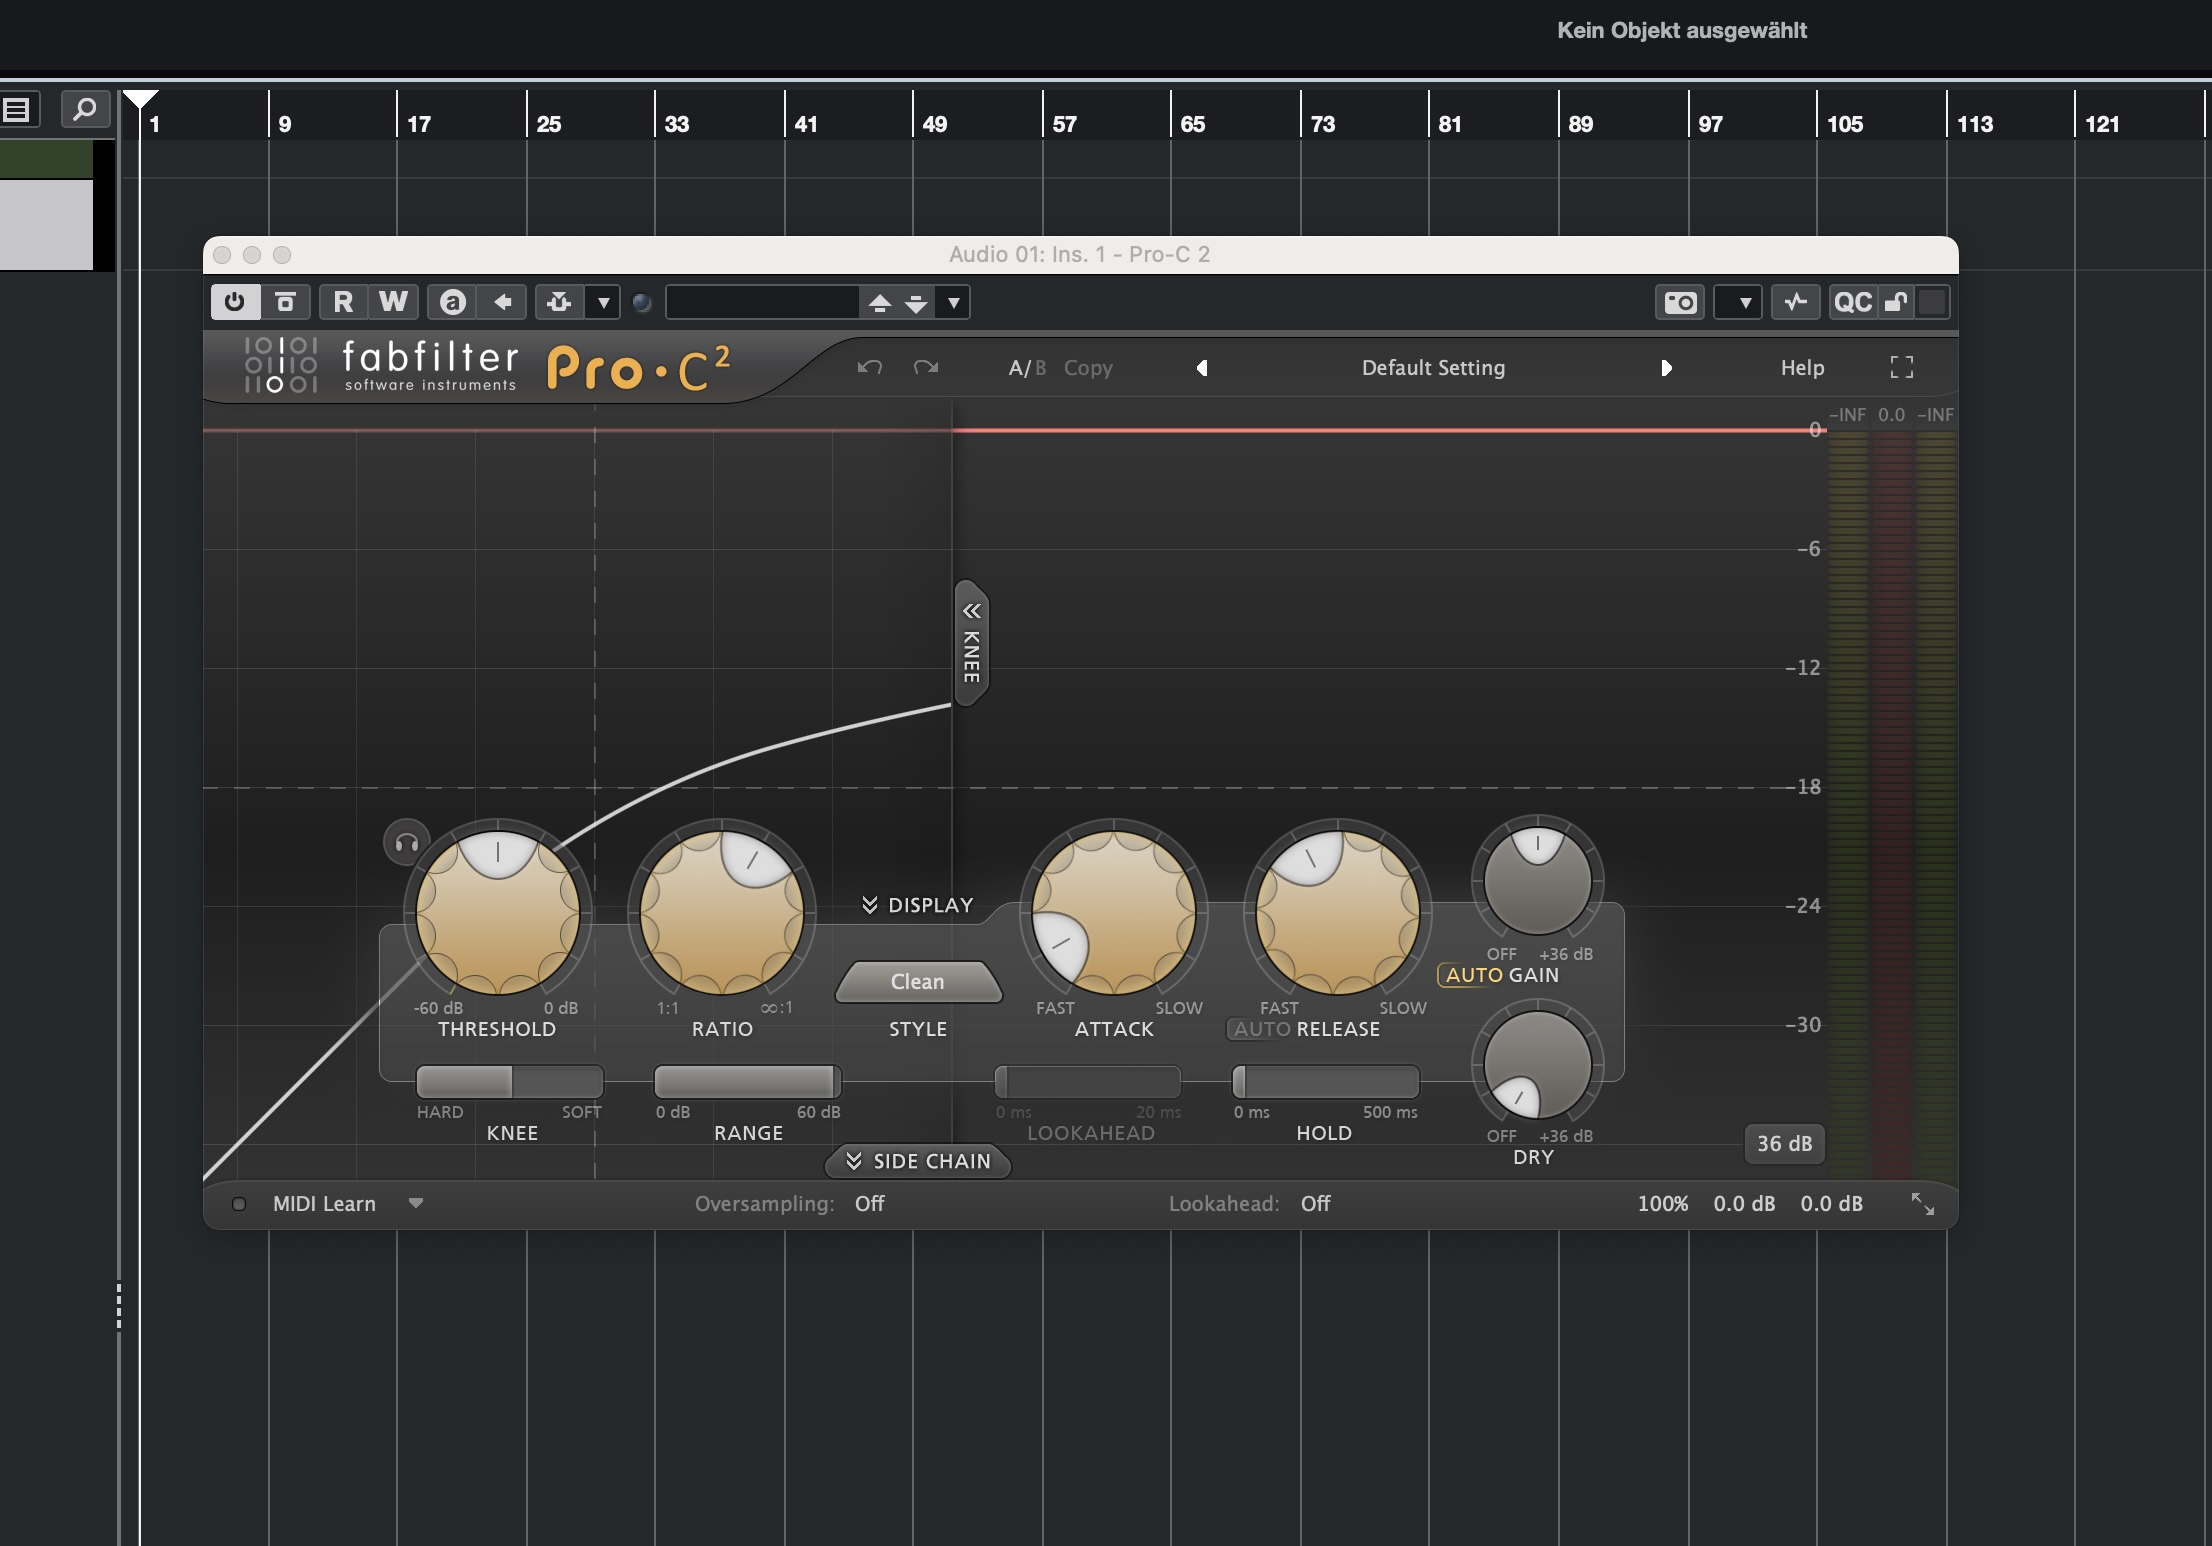Image resolution: width=2212 pixels, height=1546 pixels.
Task: Load next preset with down arrow
Action: click(x=916, y=303)
